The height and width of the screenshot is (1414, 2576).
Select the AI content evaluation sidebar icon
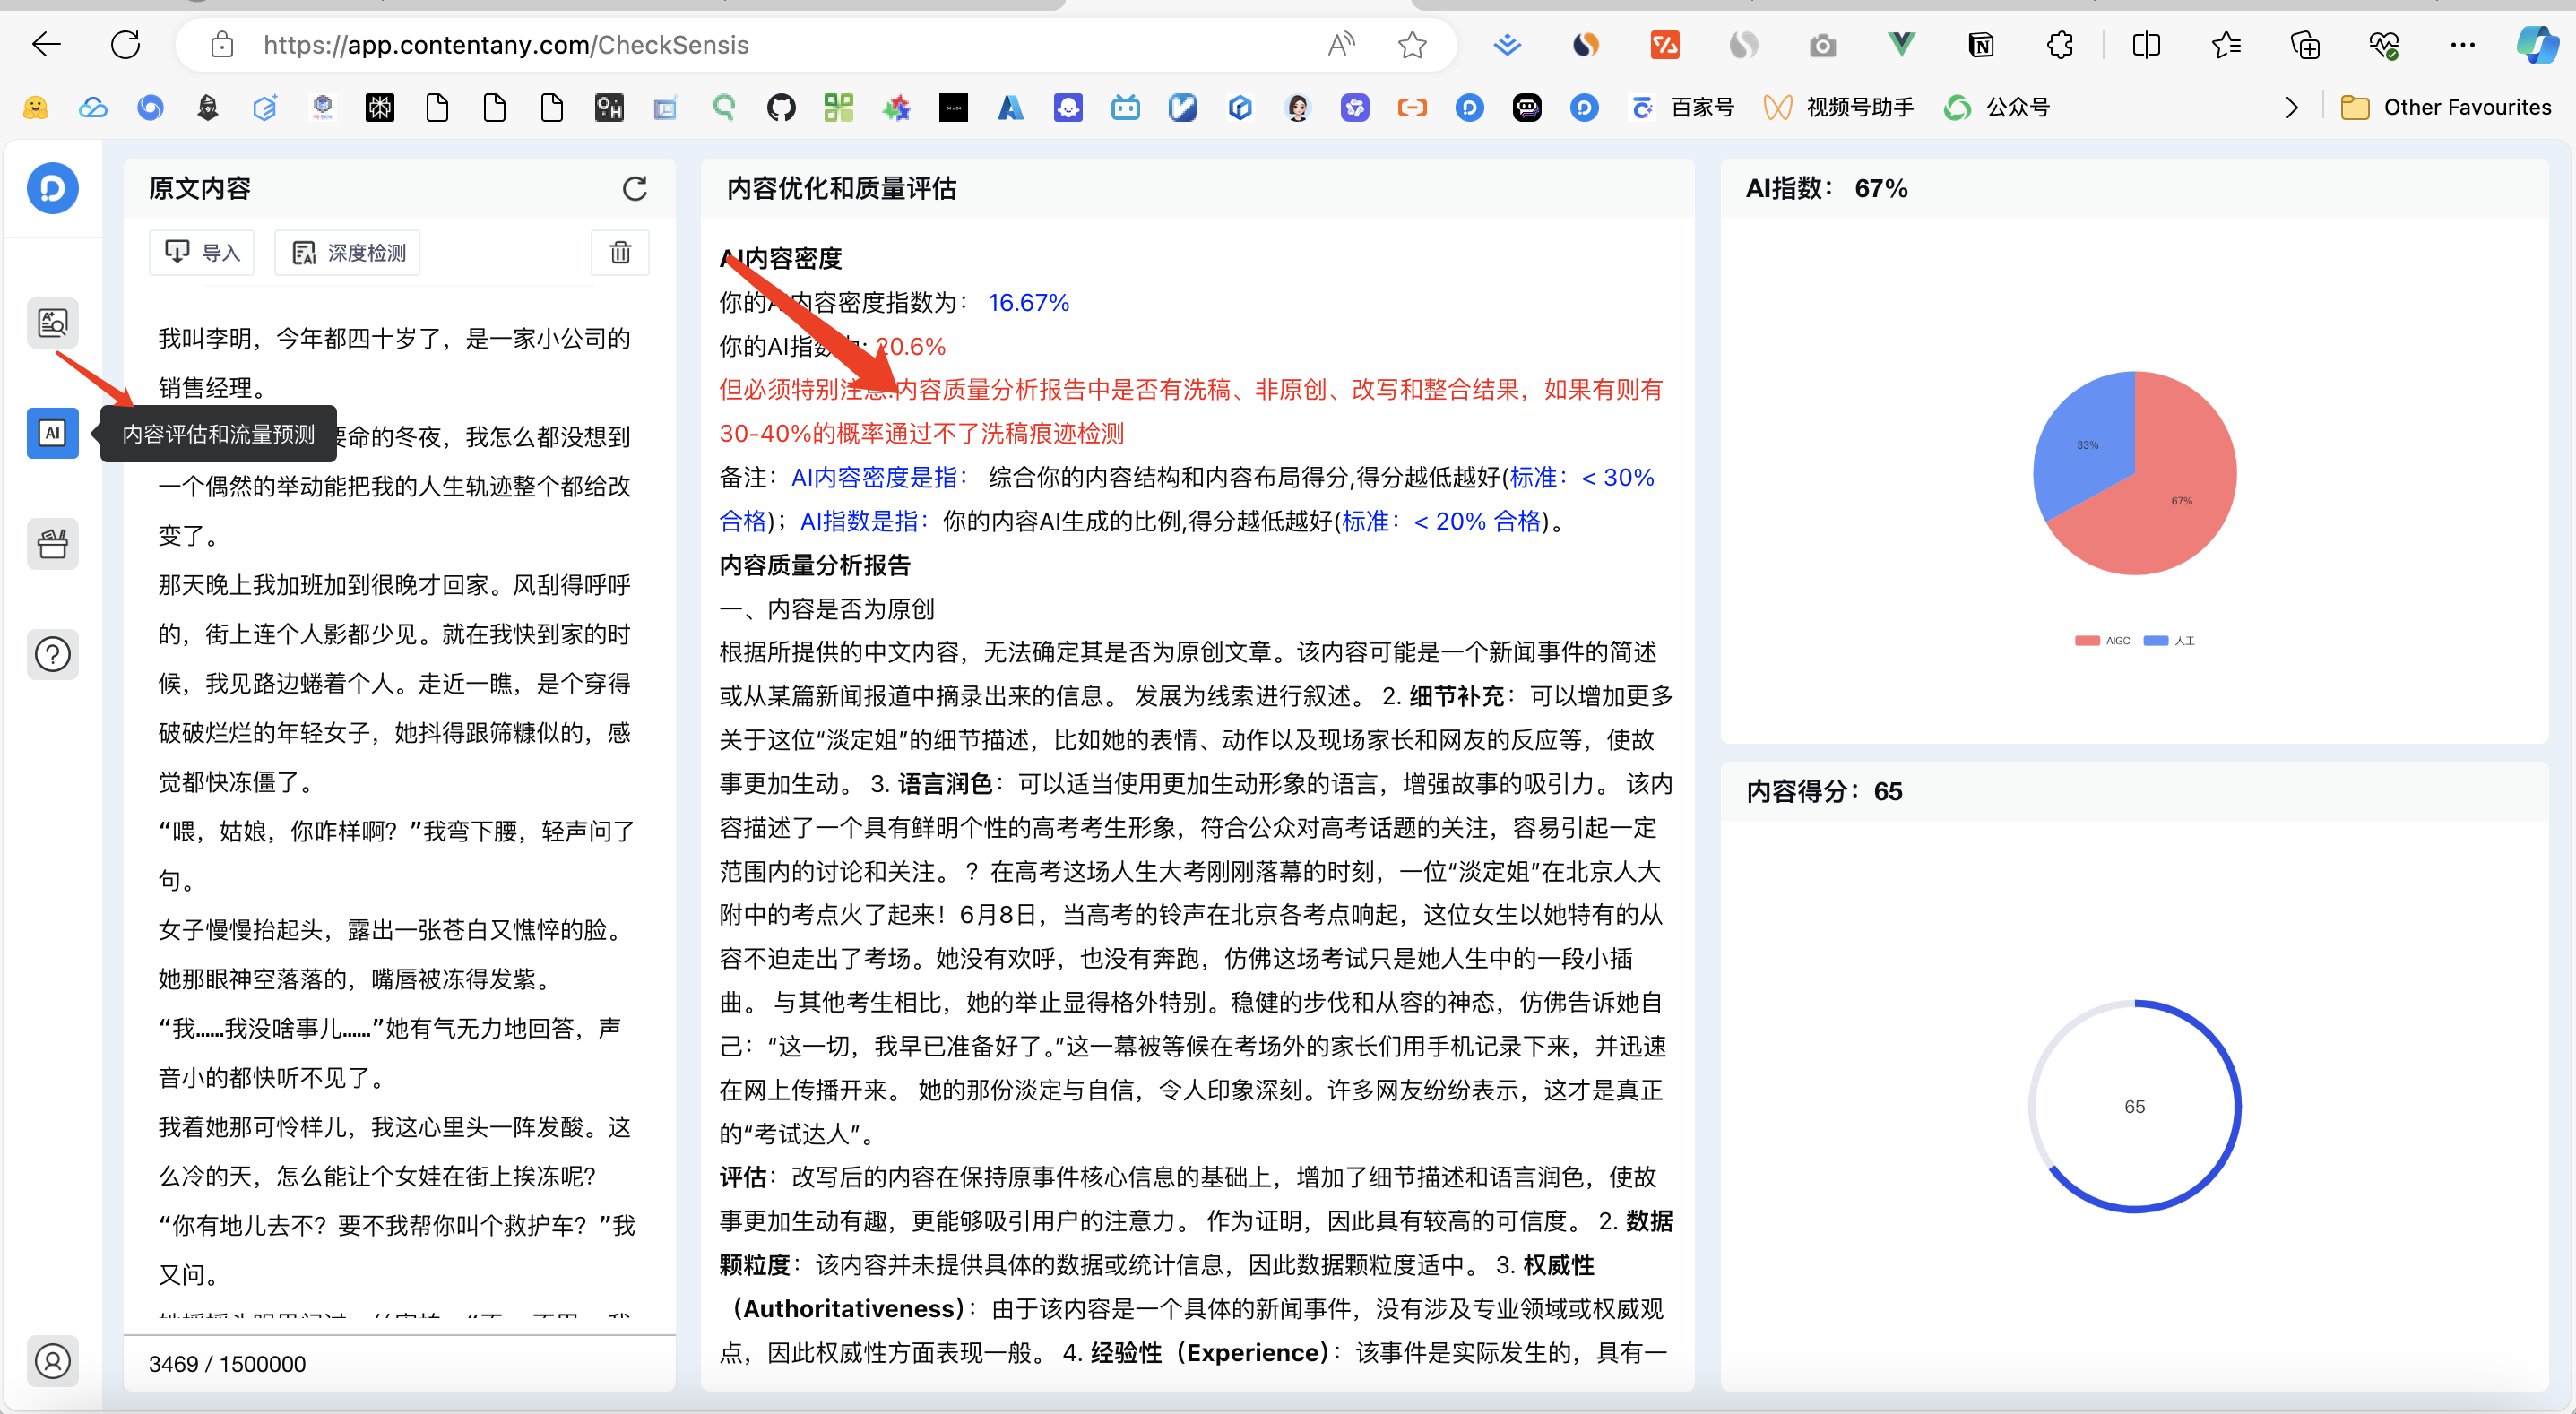click(x=52, y=433)
